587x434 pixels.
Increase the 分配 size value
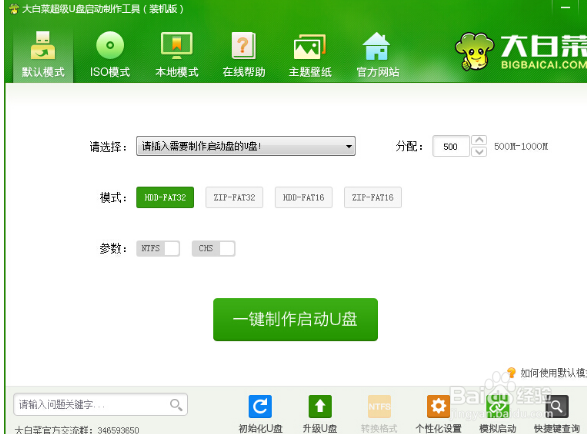coord(479,140)
